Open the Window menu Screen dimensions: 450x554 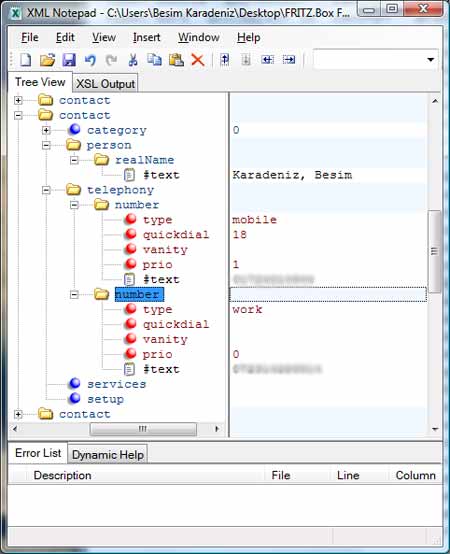pyautogui.click(x=199, y=37)
